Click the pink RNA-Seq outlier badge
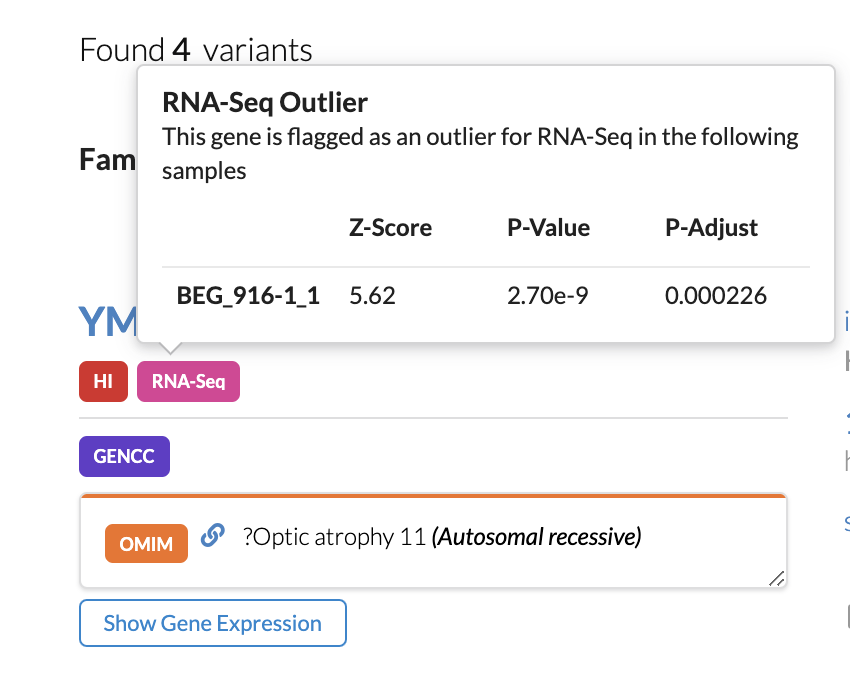The height and width of the screenshot is (682, 850). click(188, 381)
